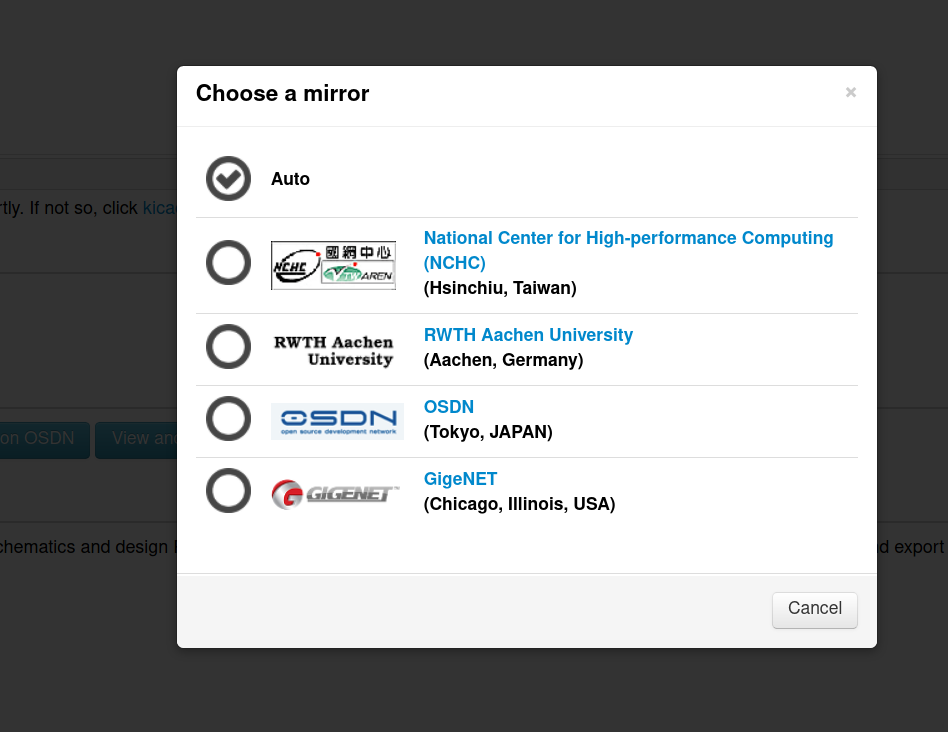Click the NCHC logo image
This screenshot has height=732, width=948.
pos(333,265)
